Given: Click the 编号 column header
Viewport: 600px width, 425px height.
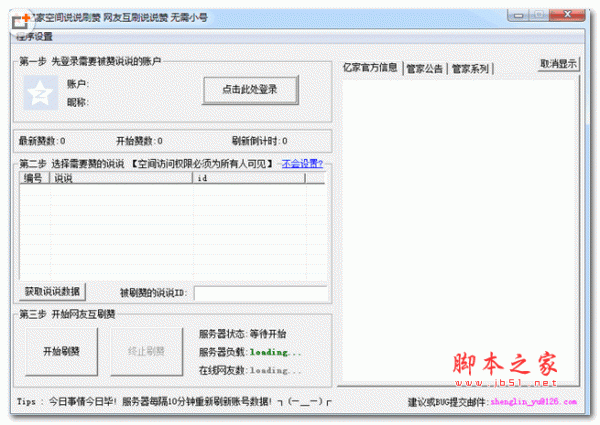Looking at the screenshot, I should [x=33, y=178].
